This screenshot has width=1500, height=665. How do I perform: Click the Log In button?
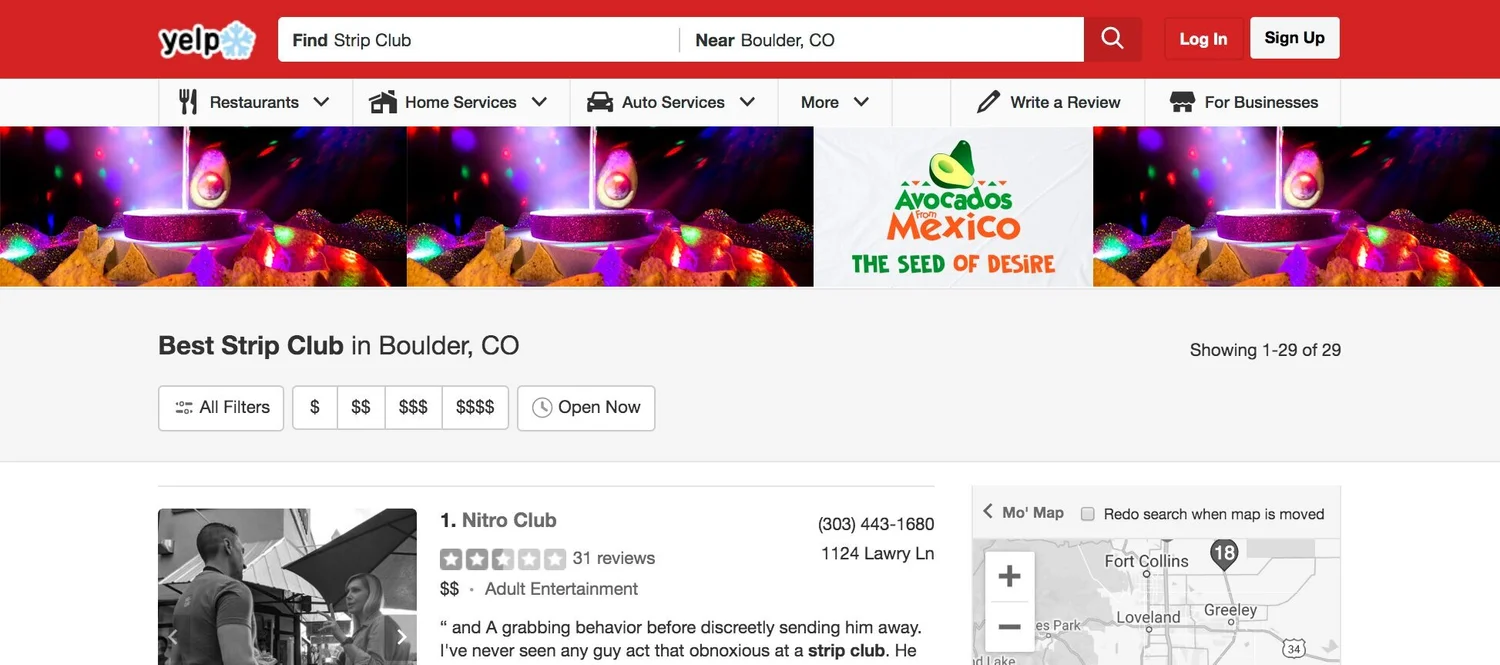[1203, 39]
